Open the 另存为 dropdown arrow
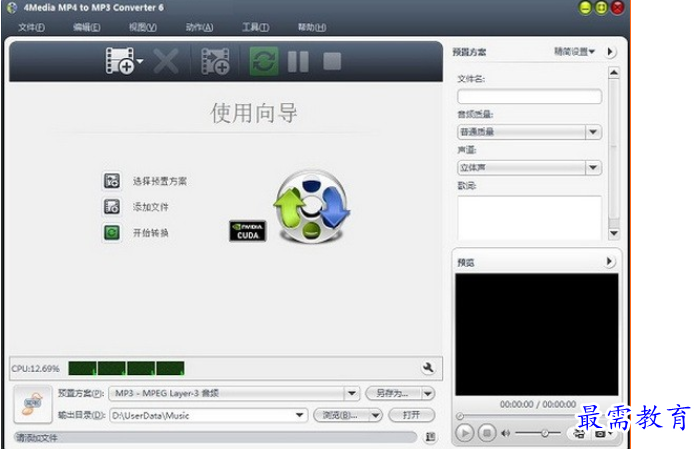699x449 pixels. (428, 393)
